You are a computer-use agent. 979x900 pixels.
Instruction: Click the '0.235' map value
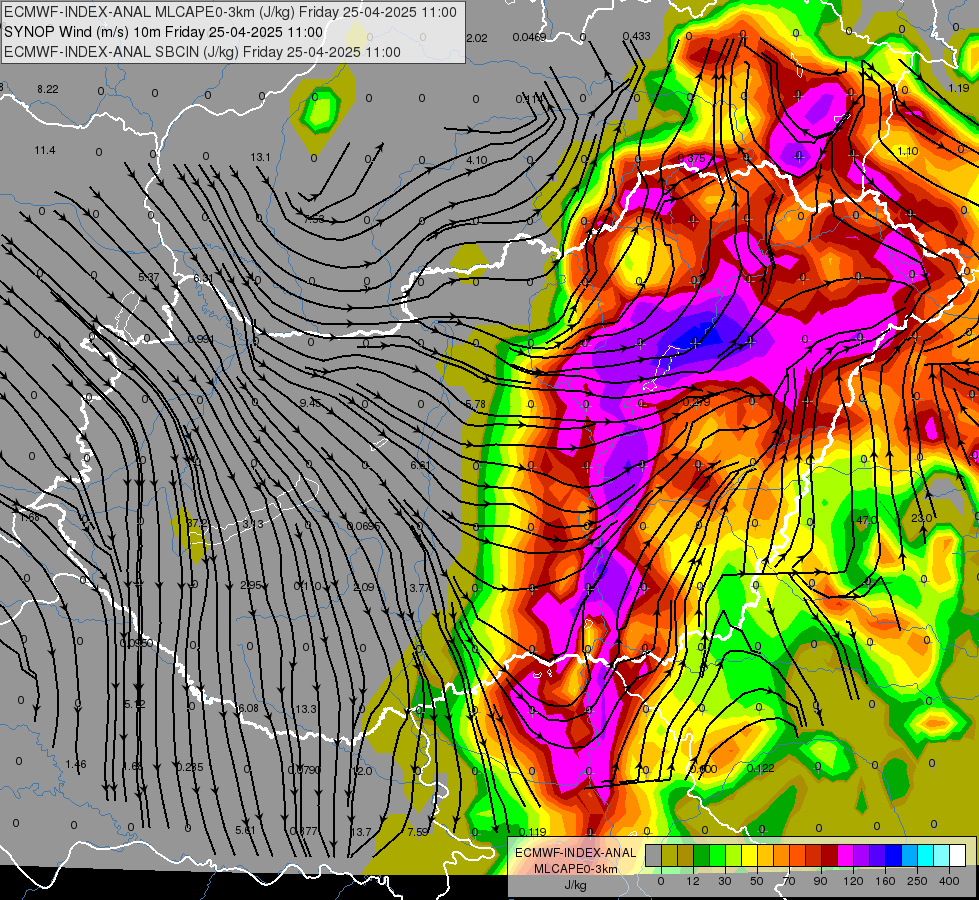click(x=190, y=767)
